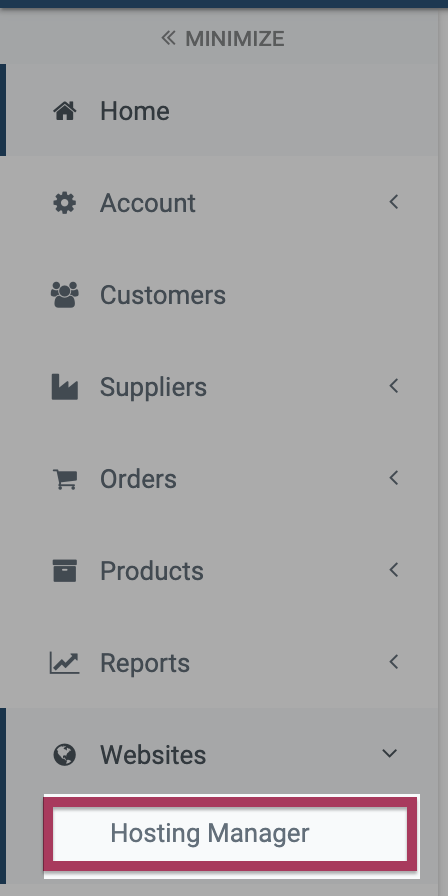This screenshot has height=896, width=448.
Task: Click the double-chevron minimize icon
Action: click(168, 38)
